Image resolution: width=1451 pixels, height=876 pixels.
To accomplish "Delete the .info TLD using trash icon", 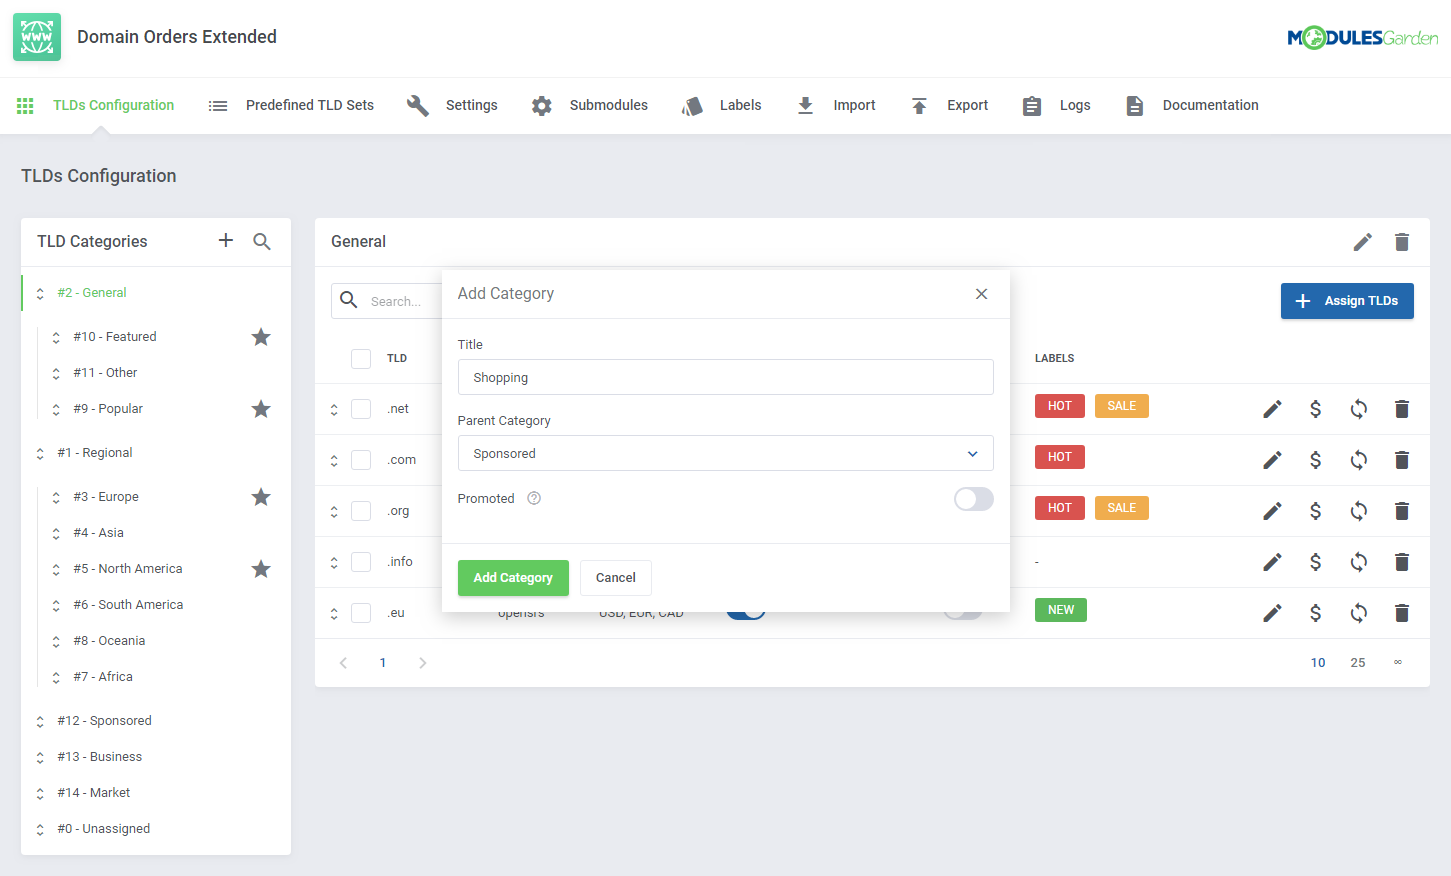I will 1401,562.
